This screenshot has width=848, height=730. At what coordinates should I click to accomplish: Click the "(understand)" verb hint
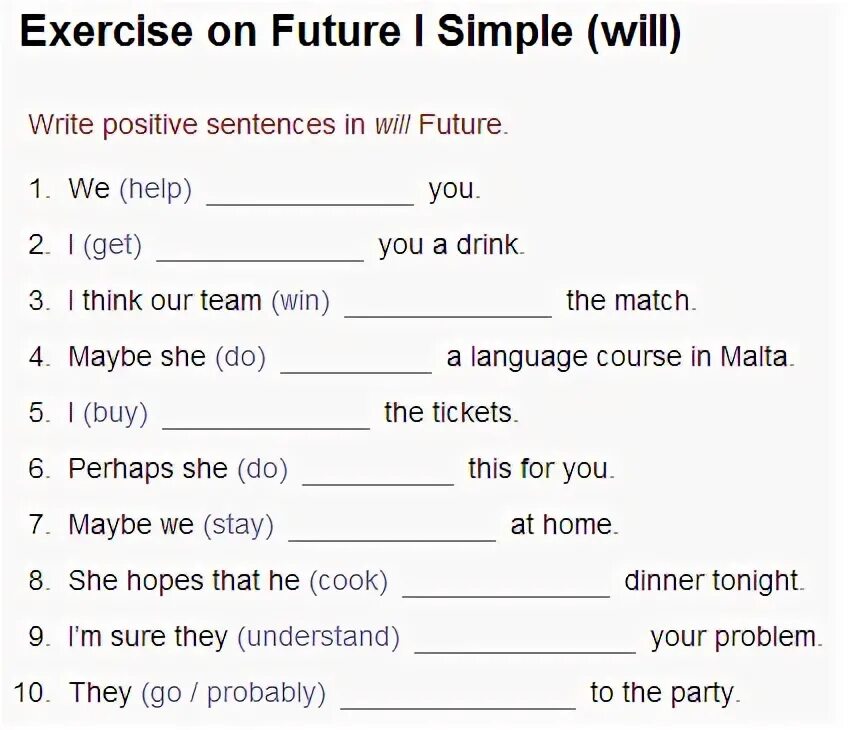[318, 636]
